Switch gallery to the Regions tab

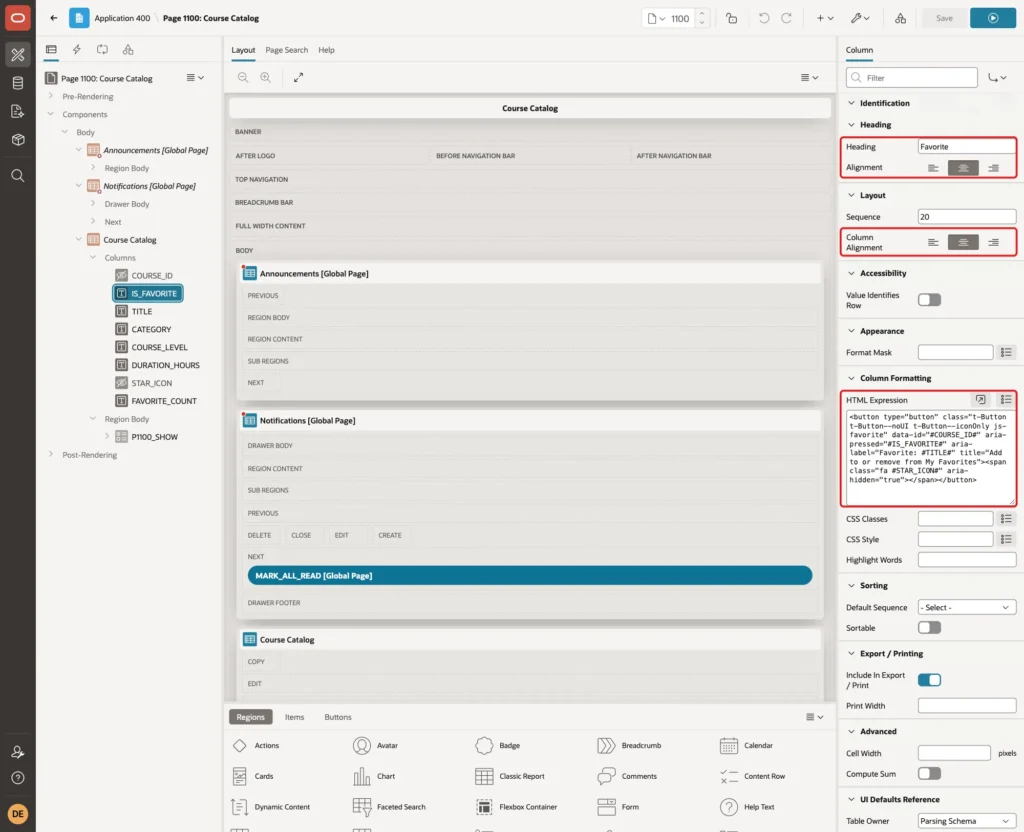[x=250, y=717]
